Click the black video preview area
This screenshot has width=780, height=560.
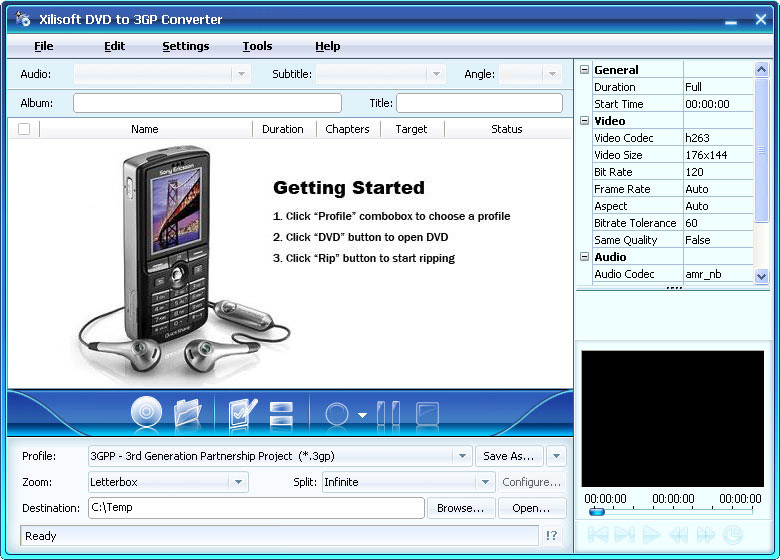tap(673, 419)
